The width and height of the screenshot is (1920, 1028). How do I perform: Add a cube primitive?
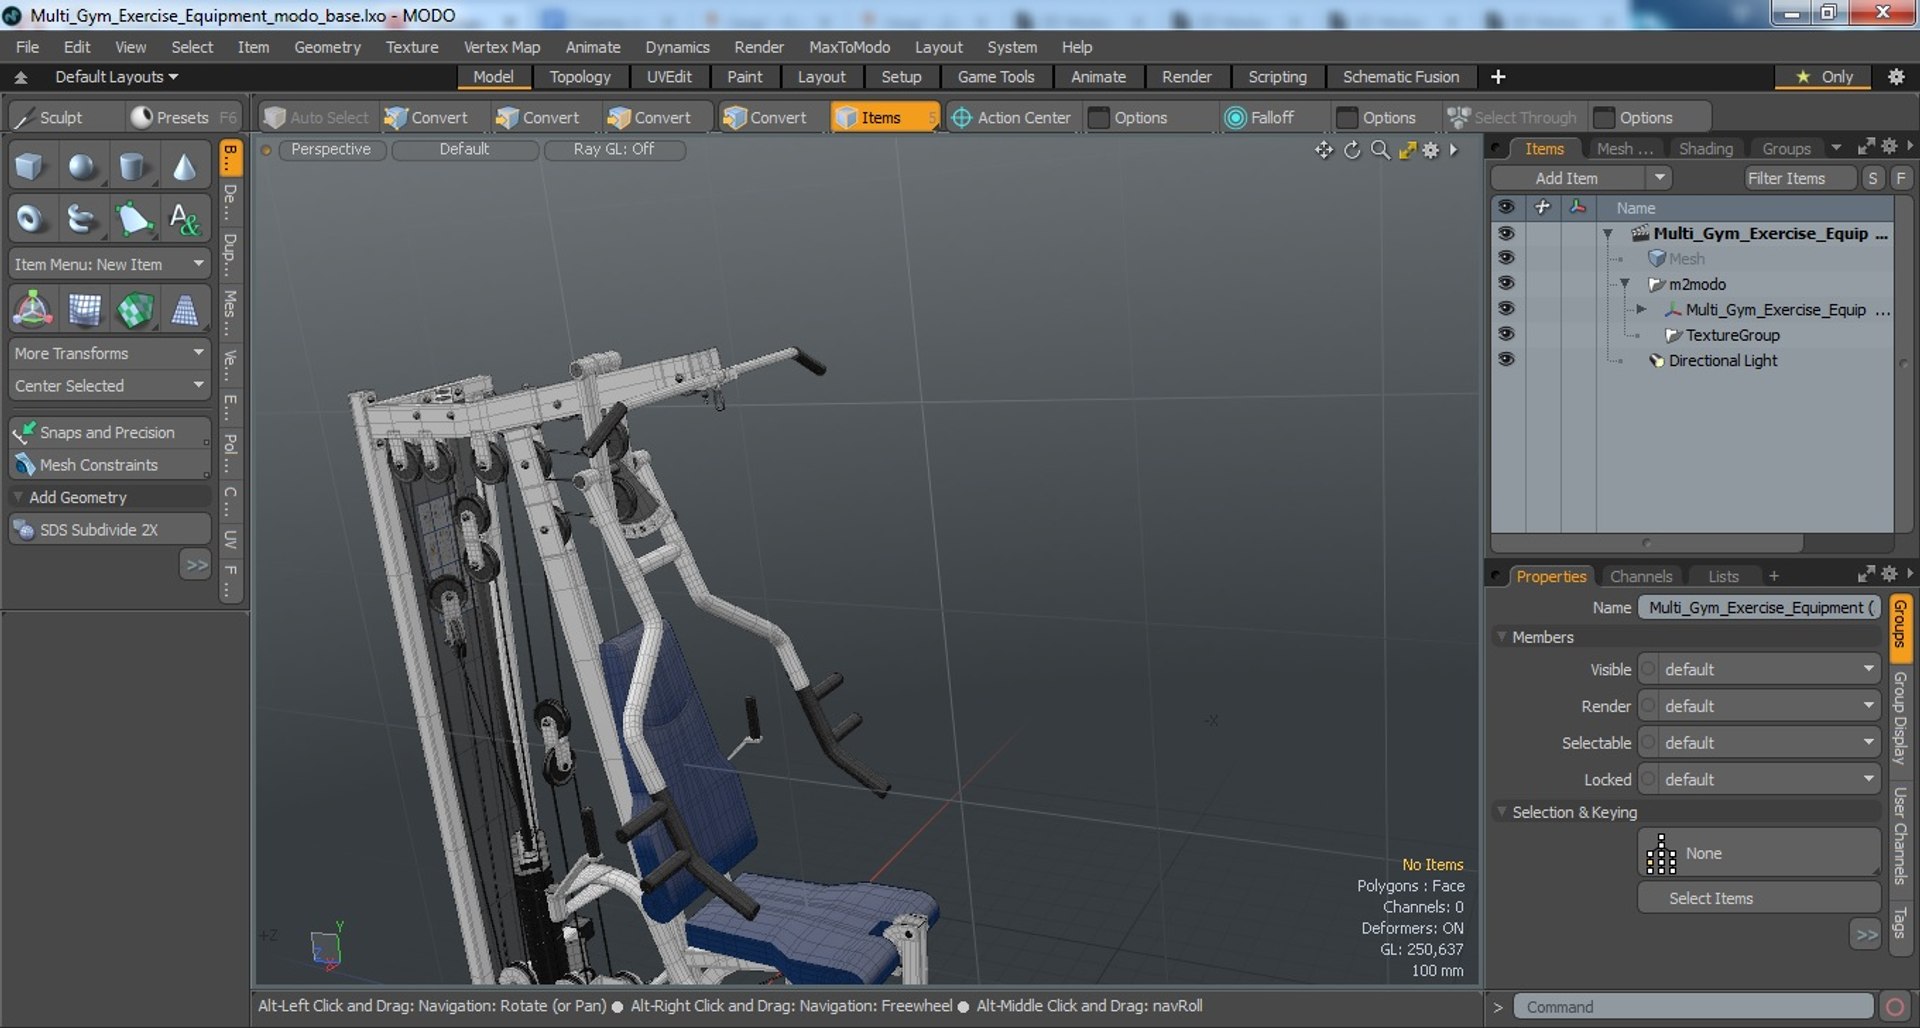point(30,167)
